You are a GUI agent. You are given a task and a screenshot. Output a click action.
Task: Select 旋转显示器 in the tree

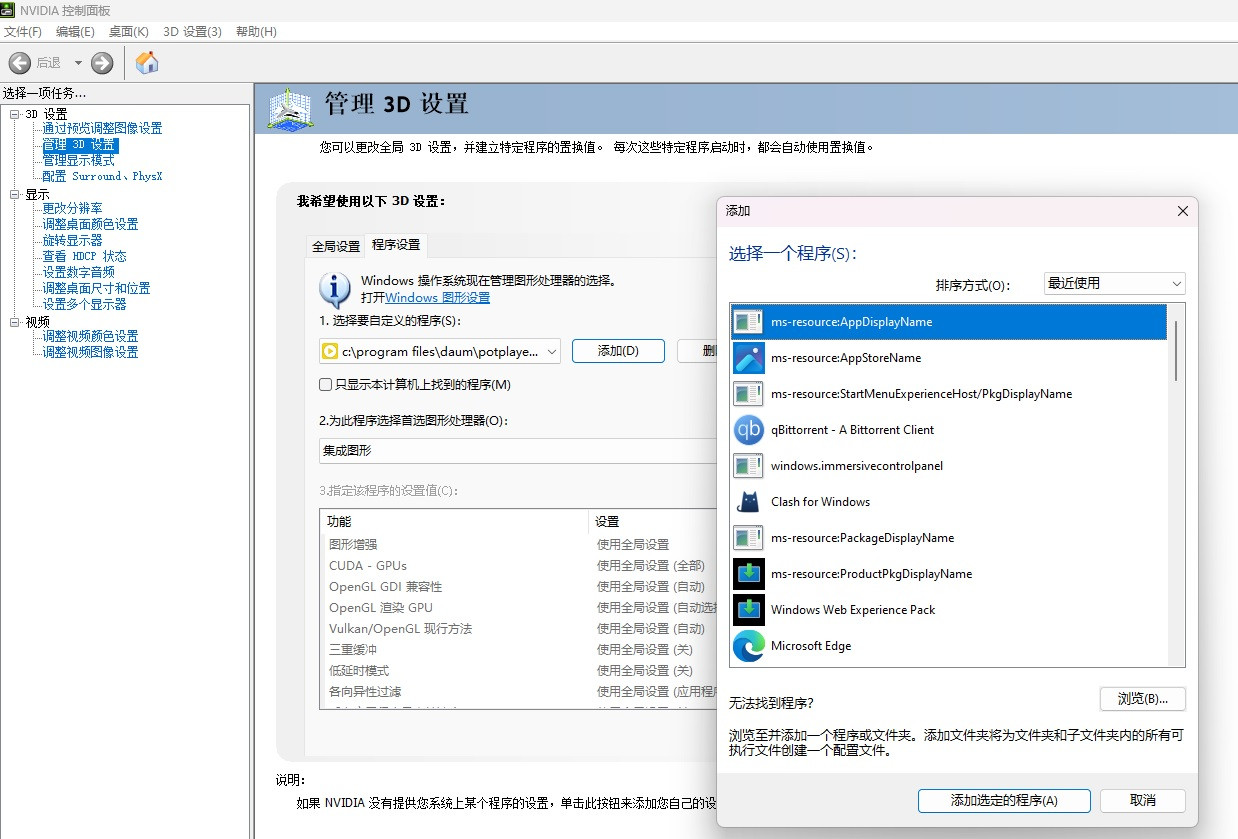coord(72,240)
